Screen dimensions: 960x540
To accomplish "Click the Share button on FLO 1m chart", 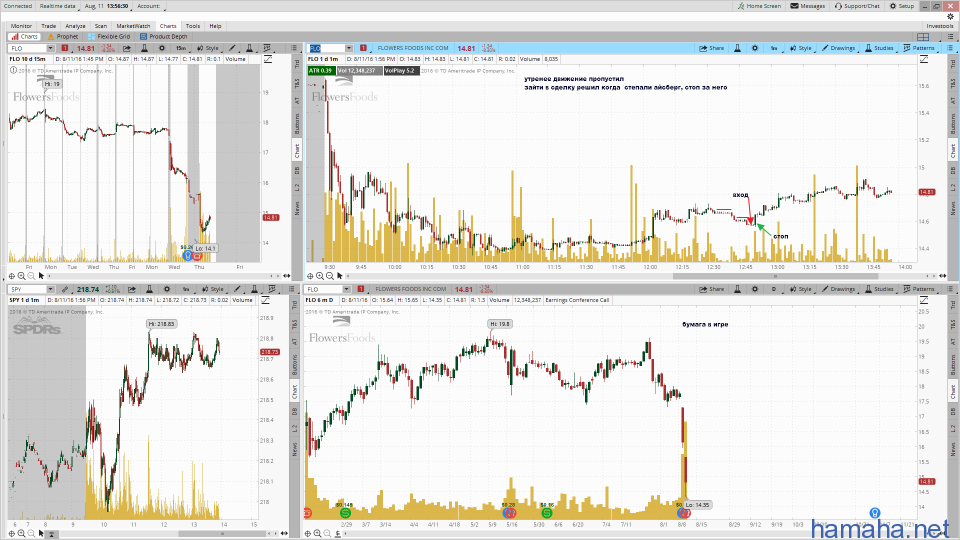I will (x=713, y=48).
